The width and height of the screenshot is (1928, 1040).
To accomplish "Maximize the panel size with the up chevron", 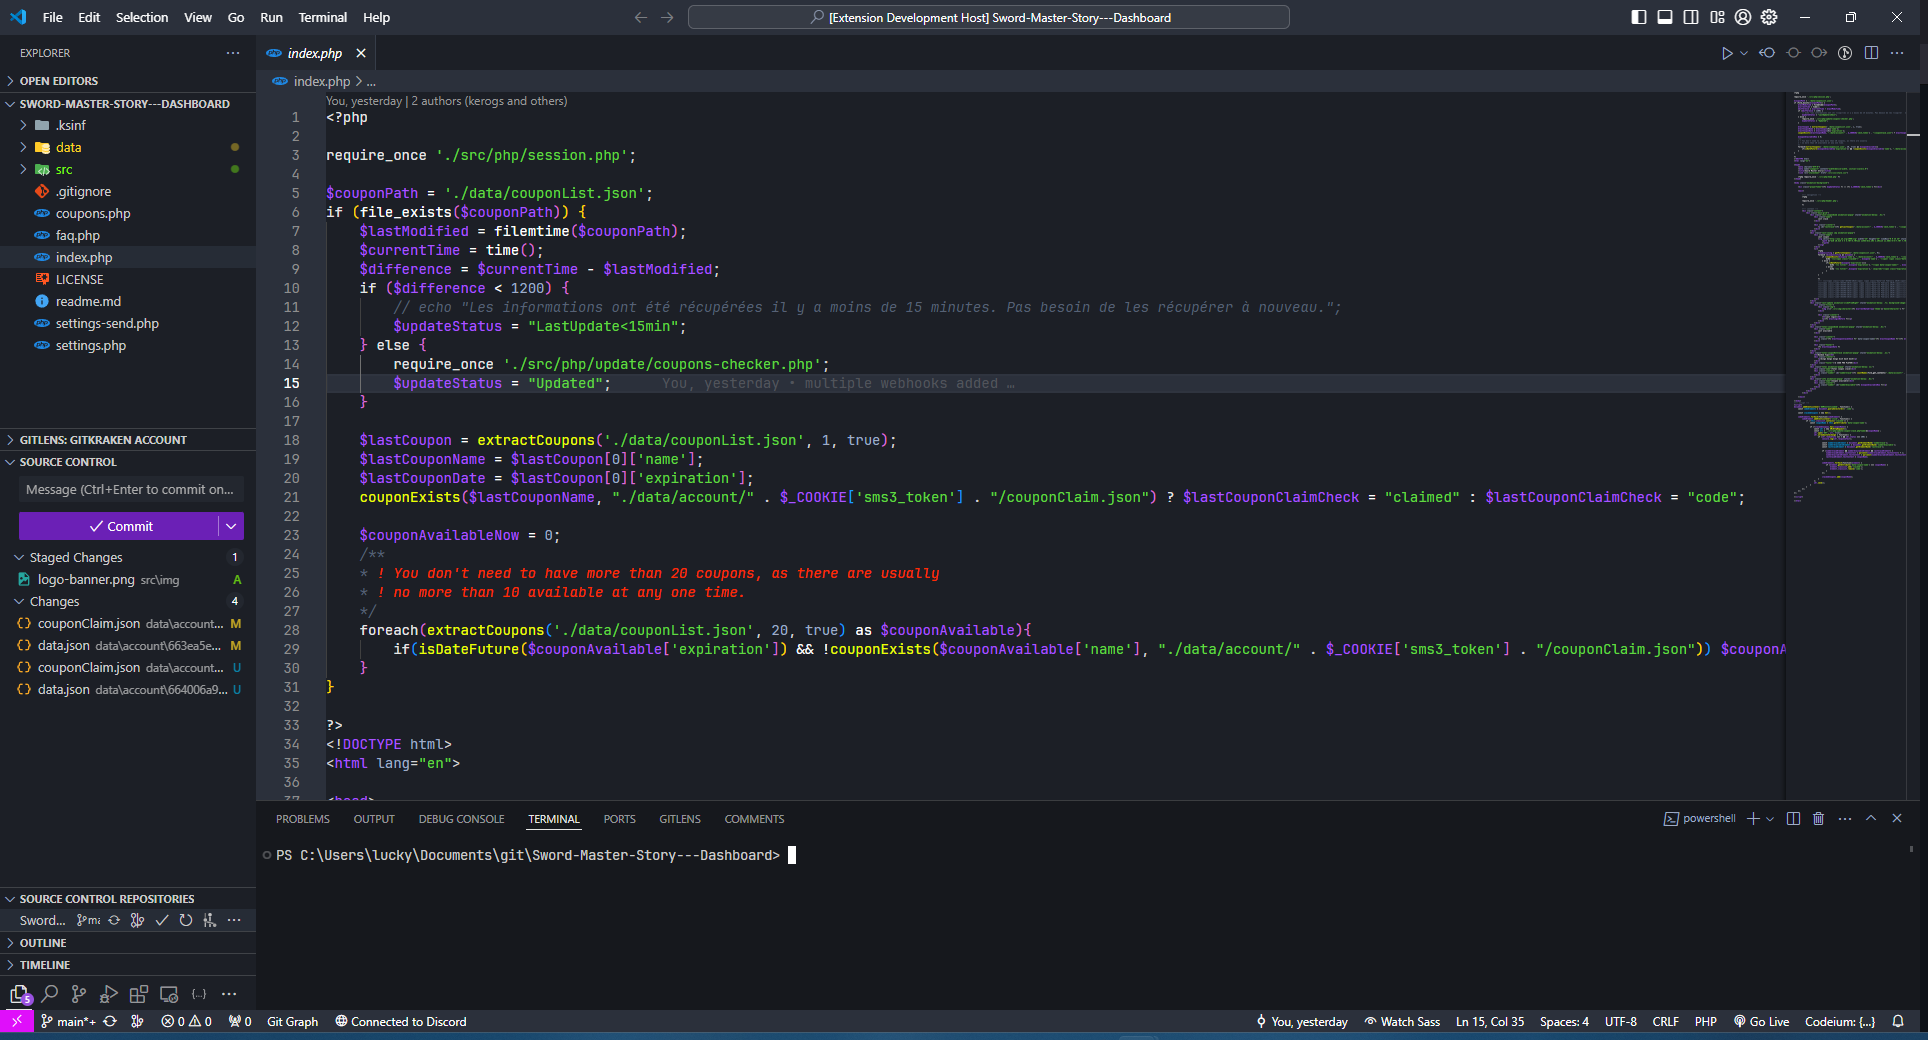I will click(x=1871, y=818).
